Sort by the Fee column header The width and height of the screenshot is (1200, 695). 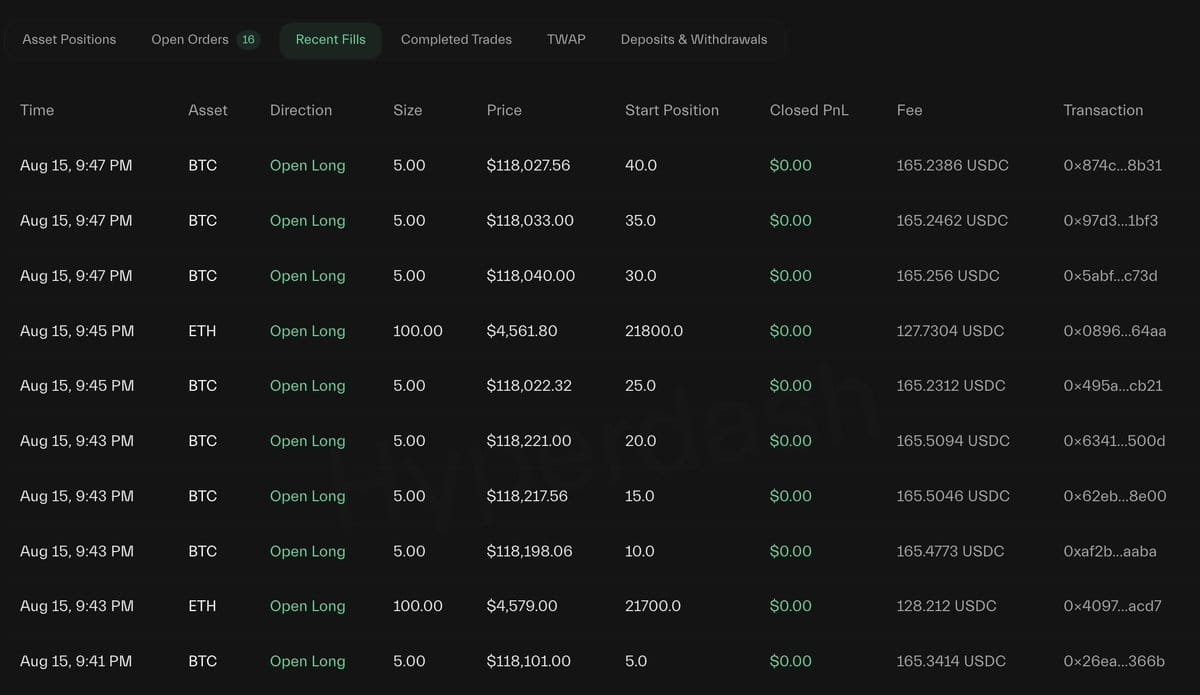tap(909, 110)
